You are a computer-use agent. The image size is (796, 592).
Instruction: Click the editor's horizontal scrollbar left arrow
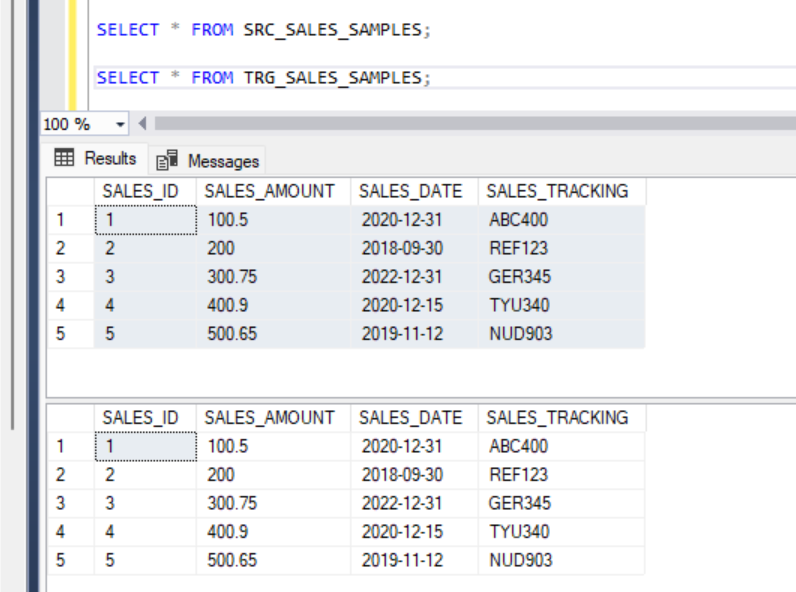tap(142, 124)
